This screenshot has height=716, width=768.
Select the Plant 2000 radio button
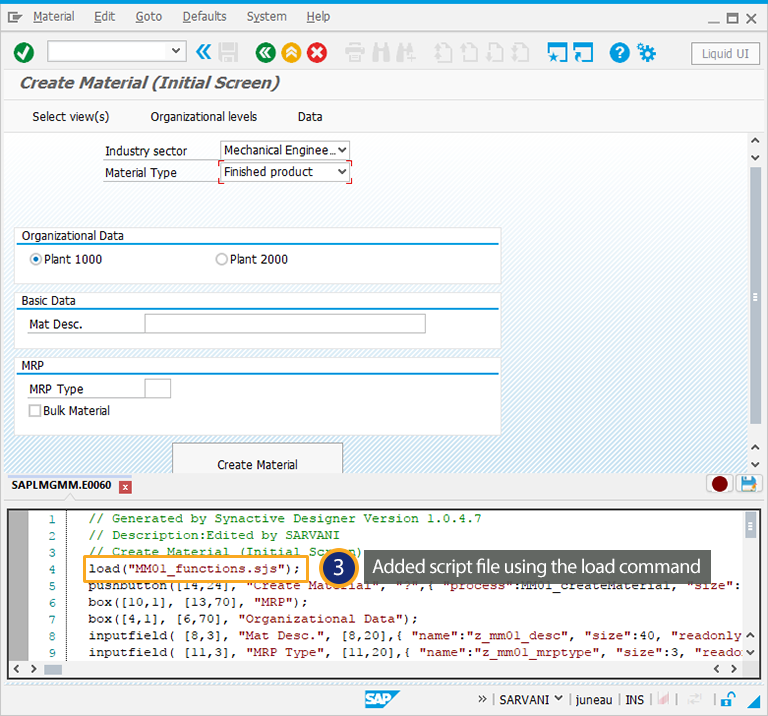221,259
